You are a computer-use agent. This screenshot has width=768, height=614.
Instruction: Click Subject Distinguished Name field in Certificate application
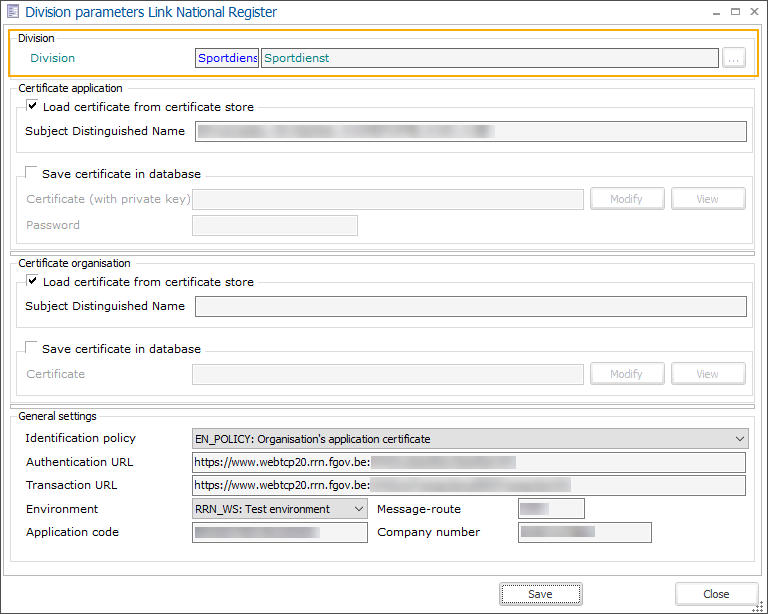tap(471, 132)
